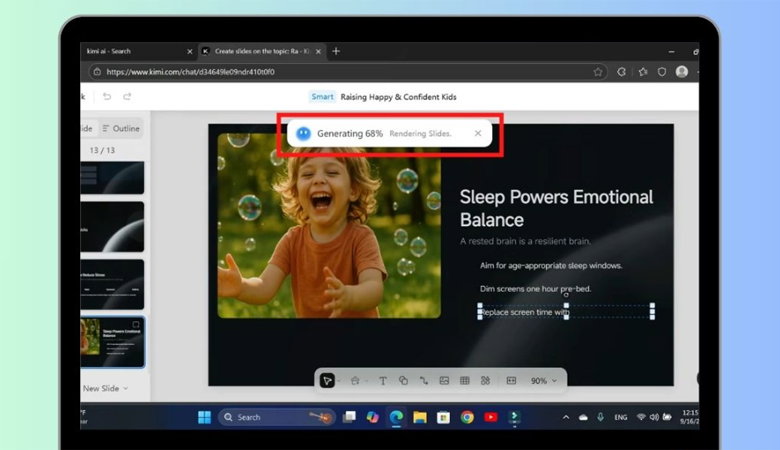The height and width of the screenshot is (450, 780).
Task: Open the browser profile avatar
Action: click(x=682, y=72)
